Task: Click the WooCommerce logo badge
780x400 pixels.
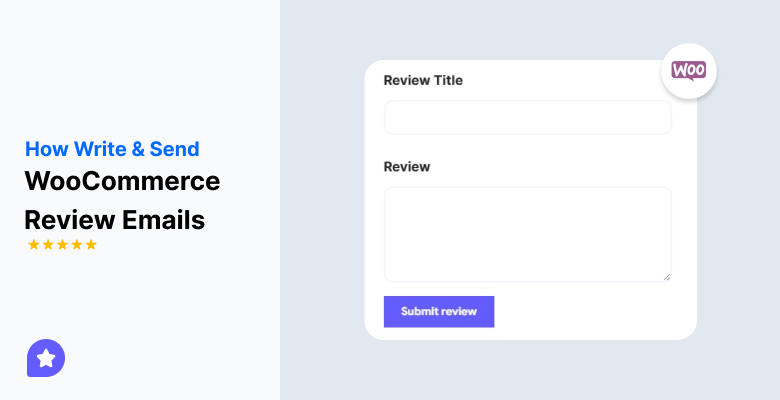Action: click(x=689, y=70)
